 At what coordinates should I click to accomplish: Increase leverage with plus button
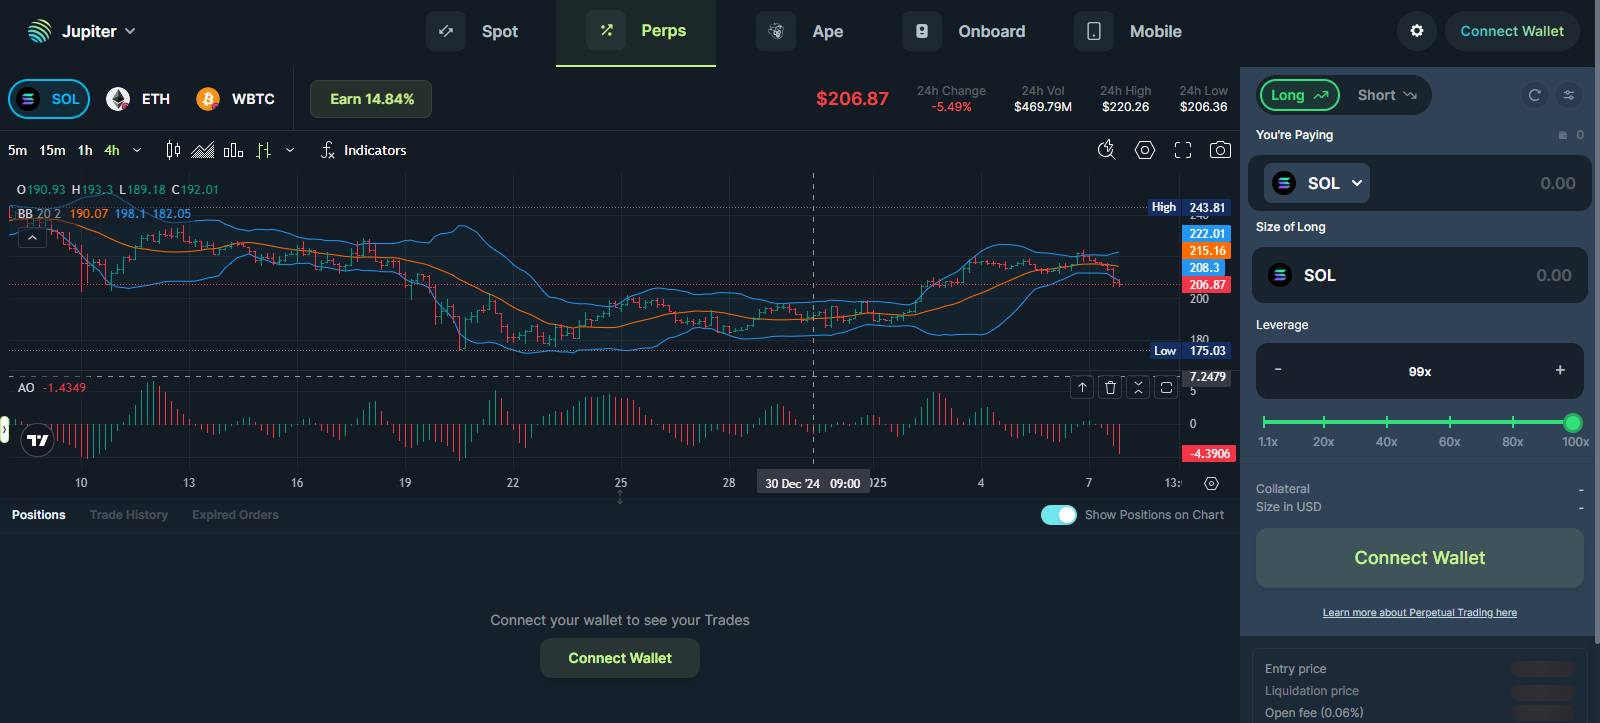point(1560,370)
